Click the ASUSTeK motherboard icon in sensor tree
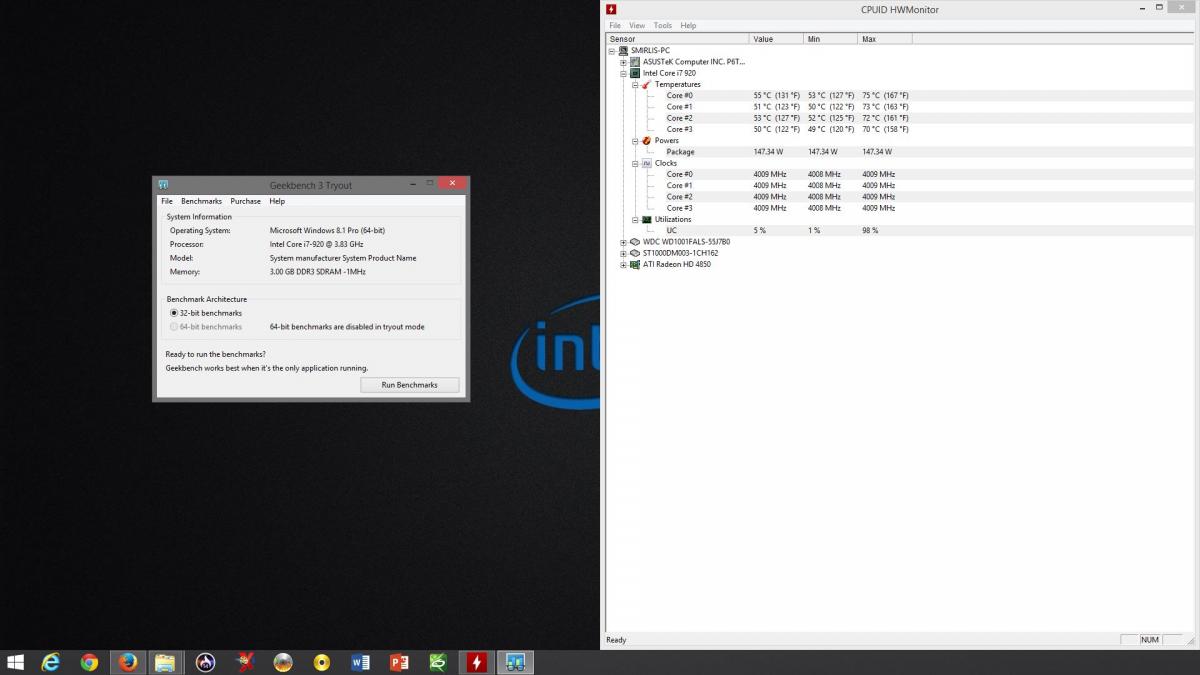The height and width of the screenshot is (675, 1200). point(635,62)
